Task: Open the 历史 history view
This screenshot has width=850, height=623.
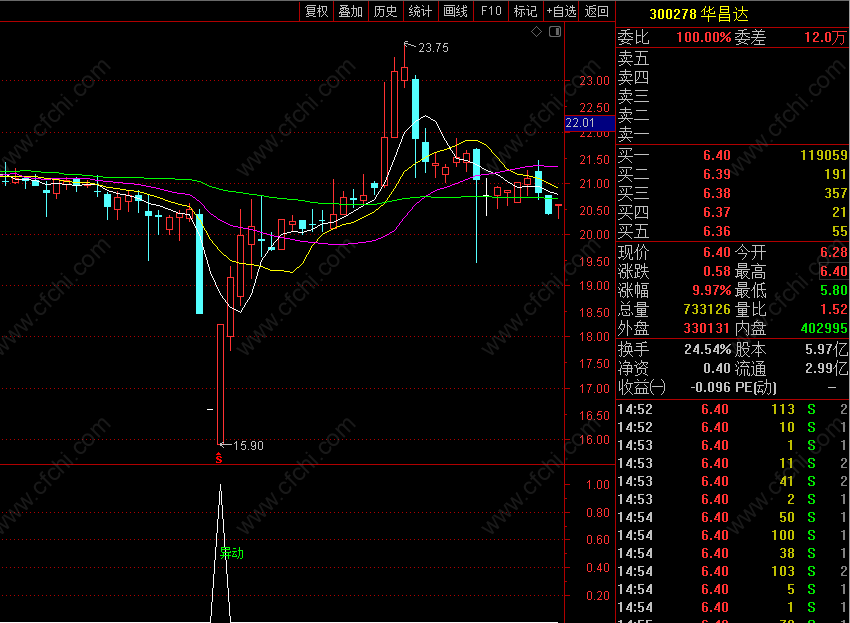Action: (x=385, y=11)
